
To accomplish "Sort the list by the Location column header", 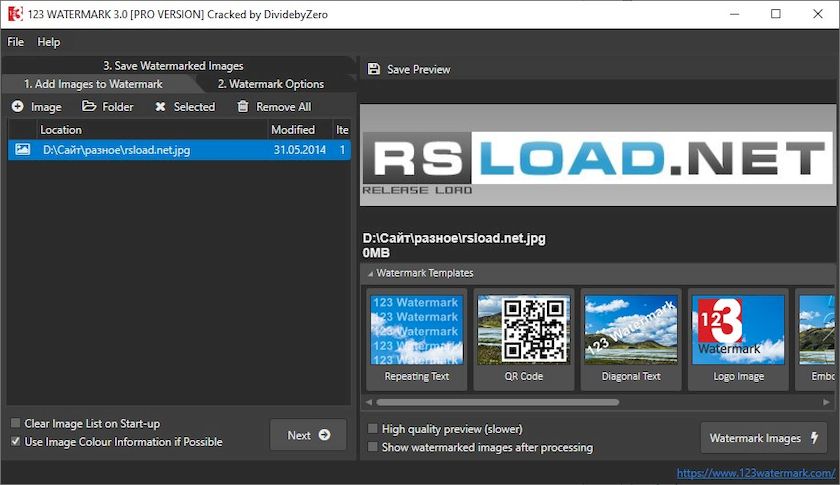I will tap(61, 130).
